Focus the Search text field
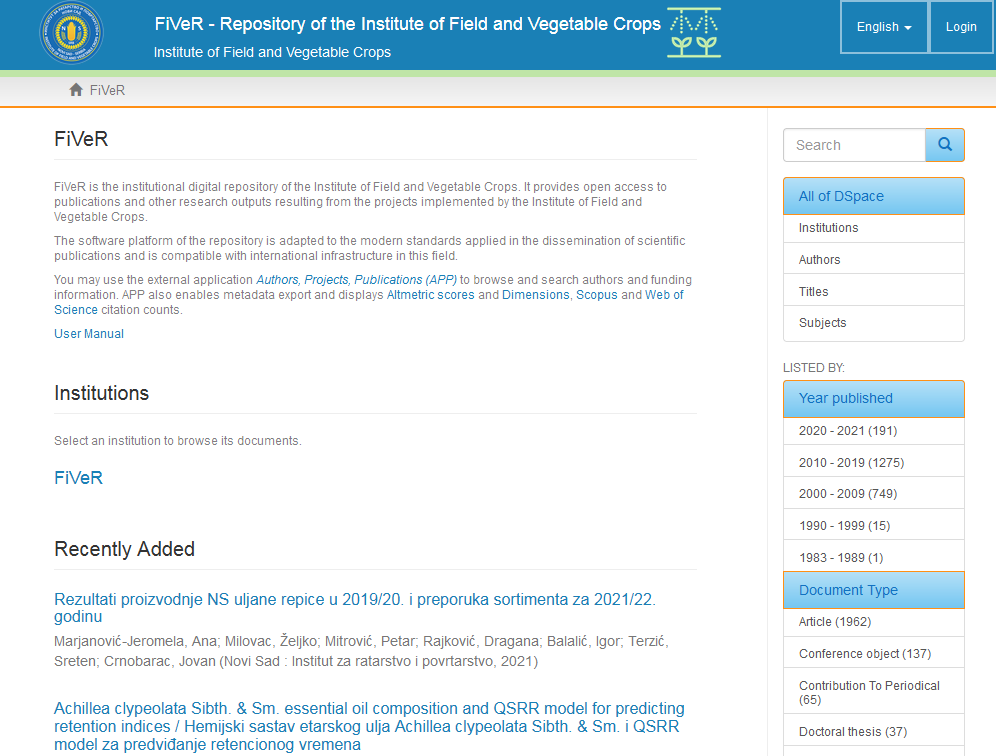 (854, 145)
